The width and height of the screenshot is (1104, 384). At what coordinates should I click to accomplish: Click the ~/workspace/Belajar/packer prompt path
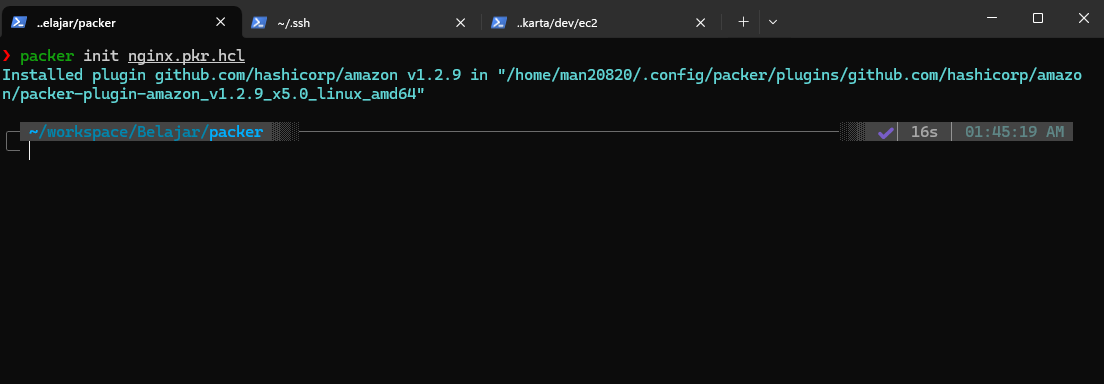pos(146,132)
